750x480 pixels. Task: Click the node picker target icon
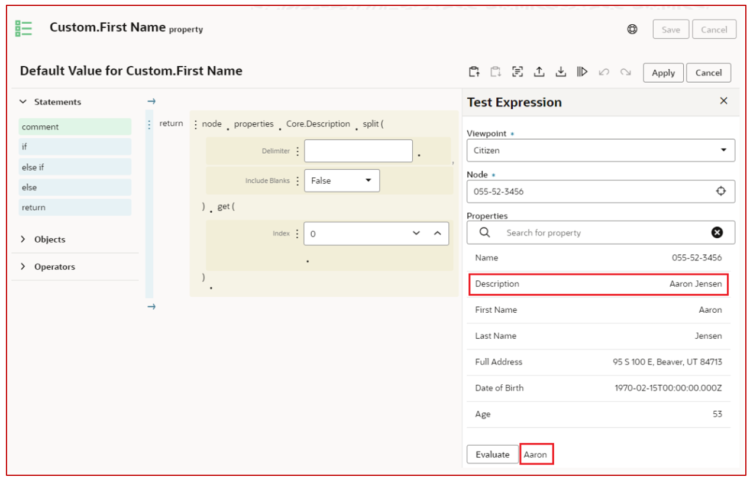[721, 191]
